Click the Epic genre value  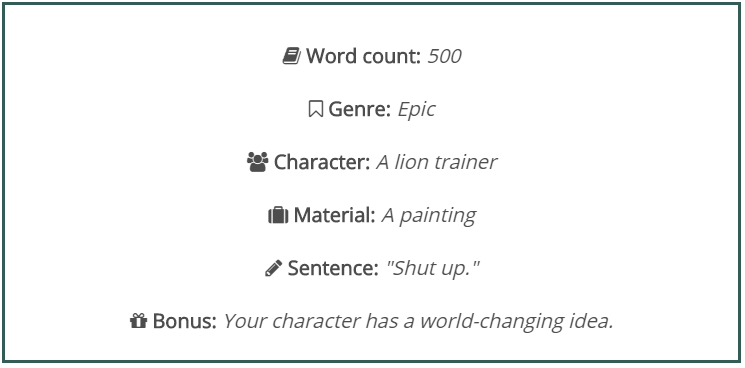click(416, 110)
